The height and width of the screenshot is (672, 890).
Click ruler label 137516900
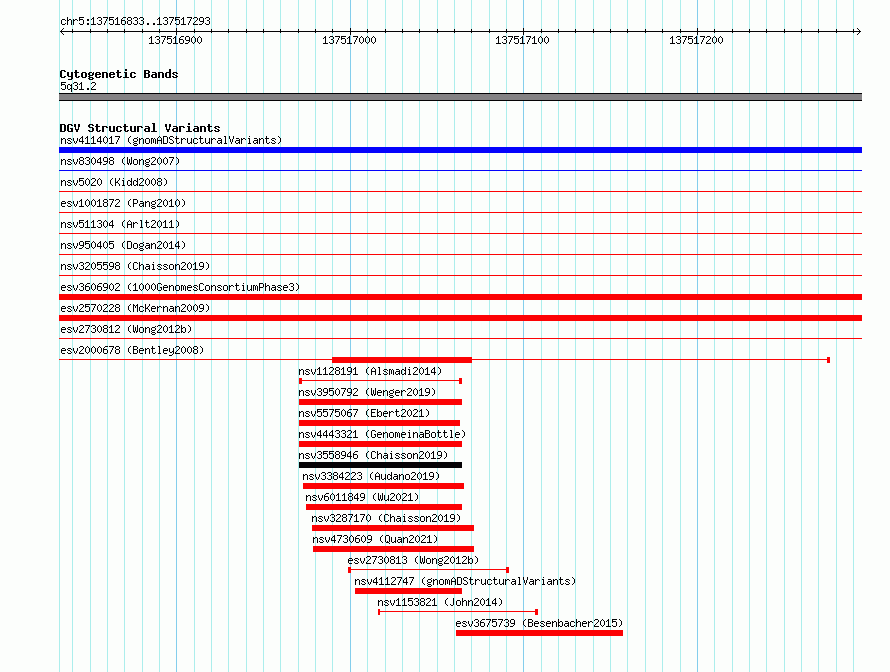coord(175,40)
